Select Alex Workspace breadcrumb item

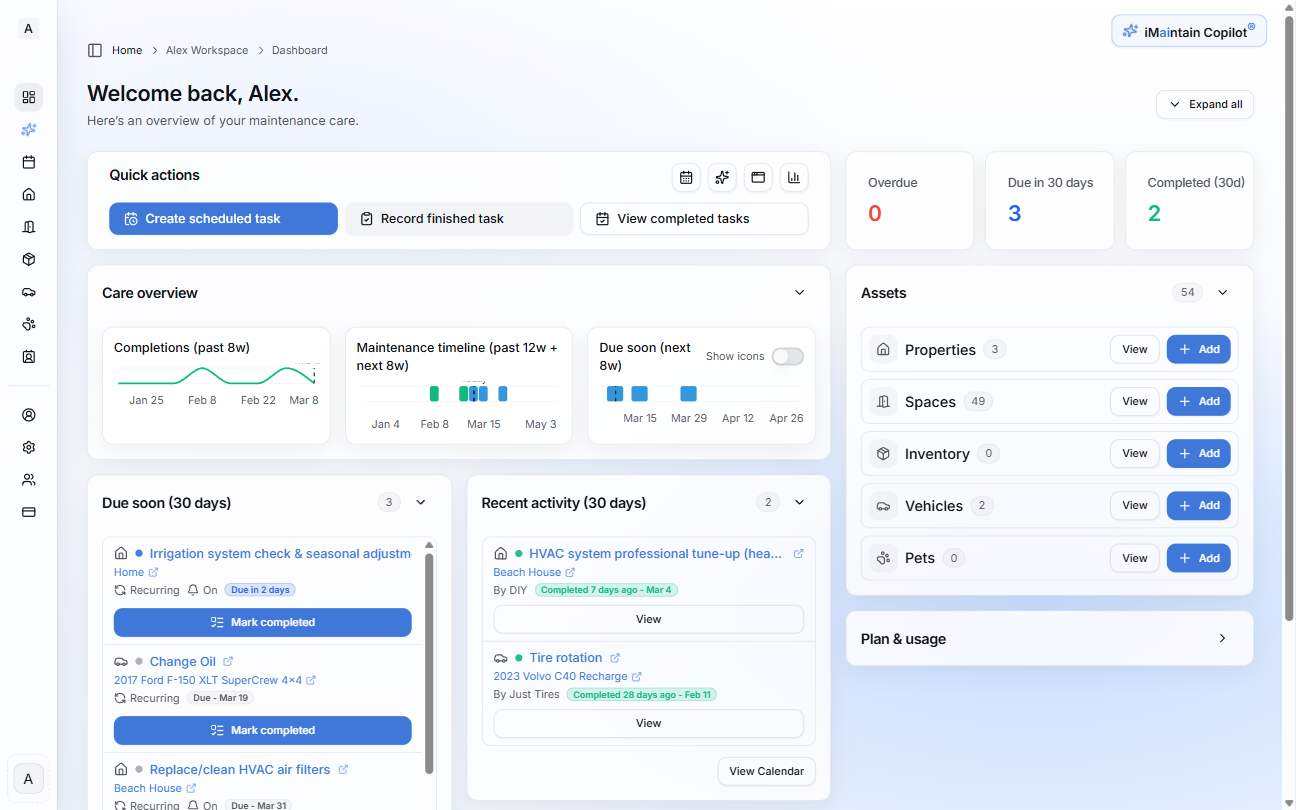207,50
